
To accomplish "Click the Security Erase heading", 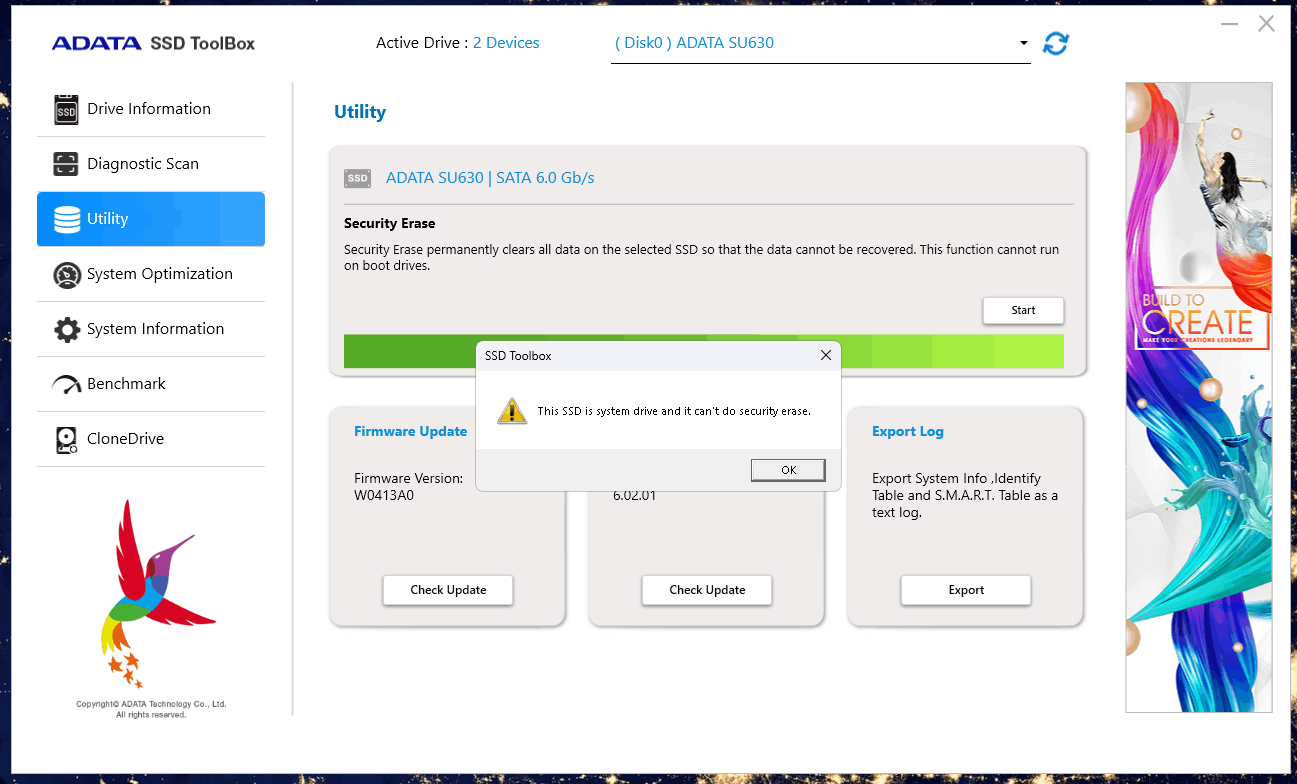I will click(x=389, y=223).
